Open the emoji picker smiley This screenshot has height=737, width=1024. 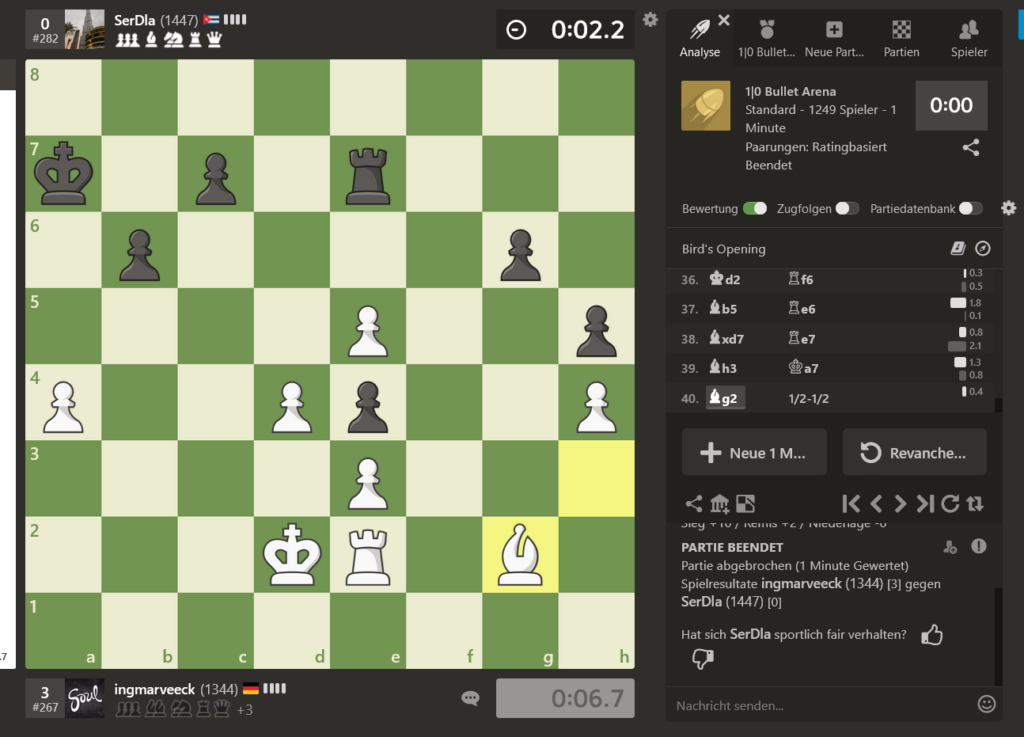point(986,704)
